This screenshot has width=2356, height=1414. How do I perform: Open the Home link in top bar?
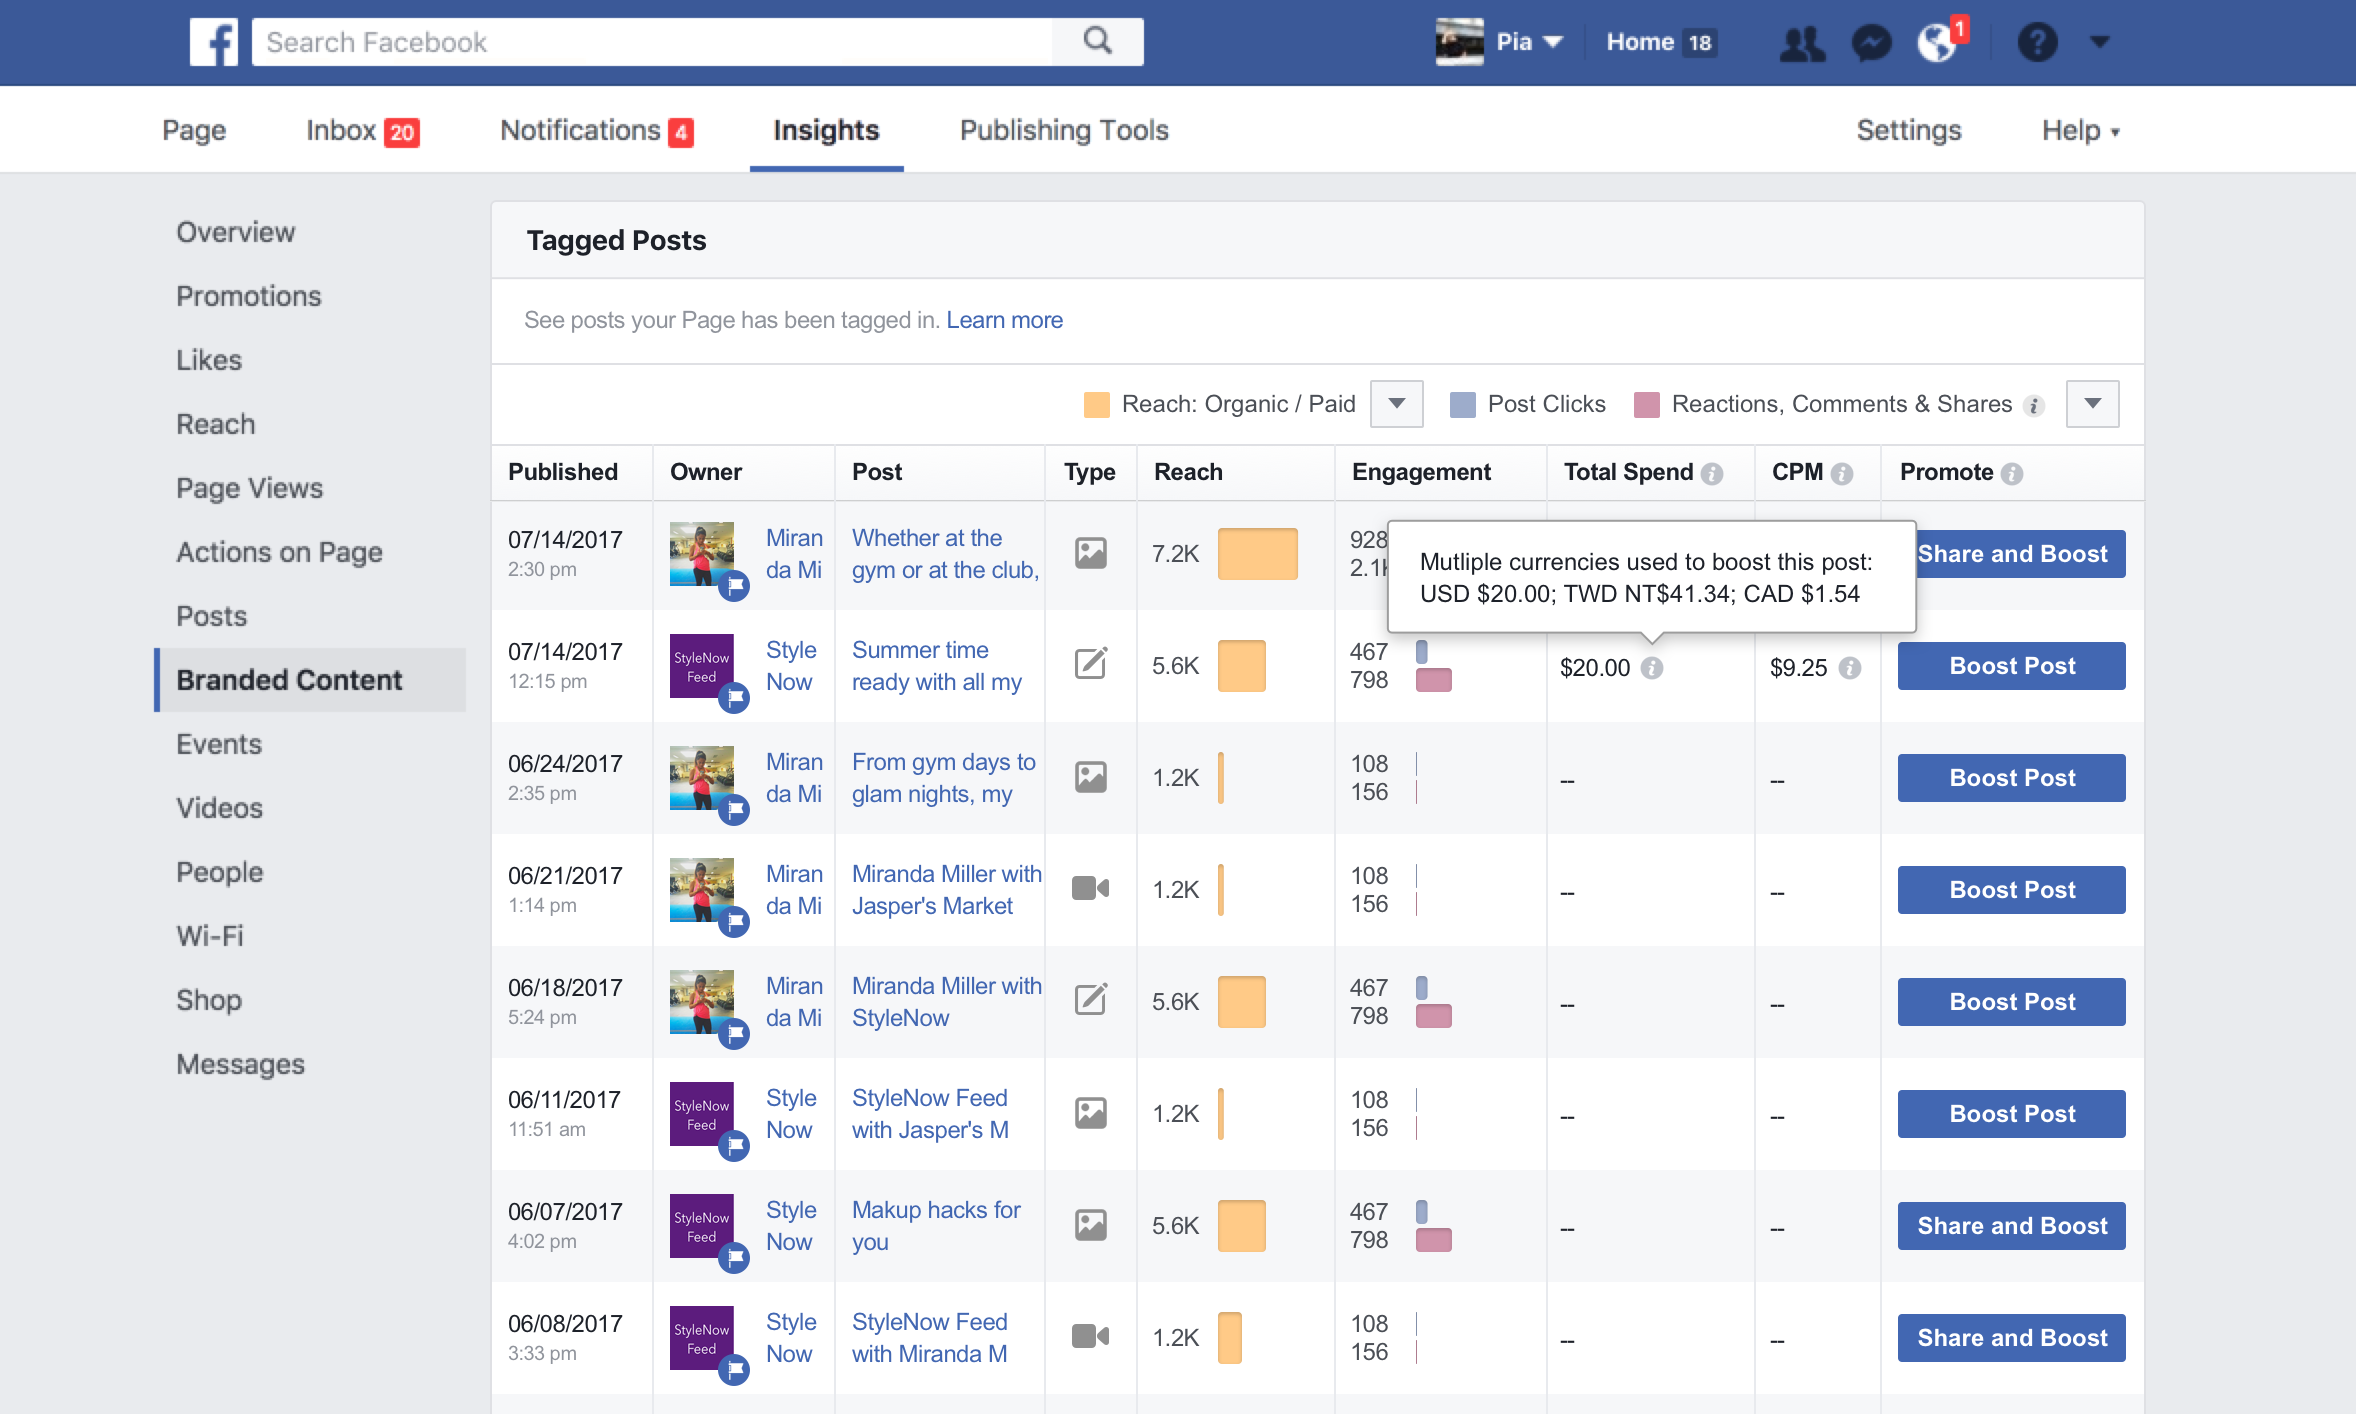click(1640, 42)
